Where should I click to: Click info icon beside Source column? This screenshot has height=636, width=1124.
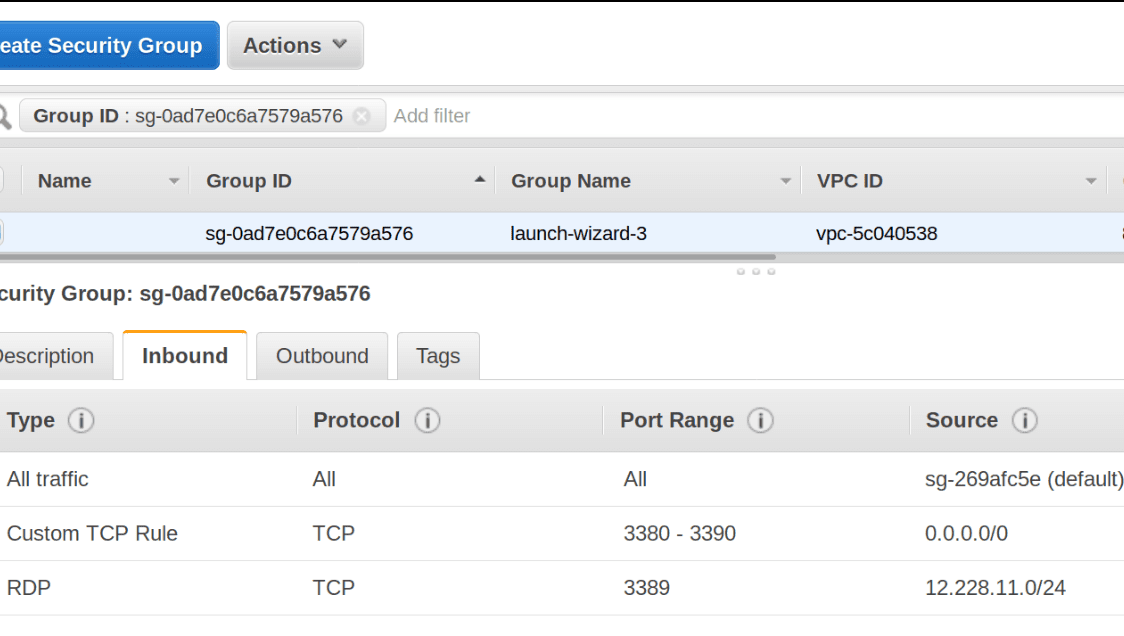click(1024, 421)
